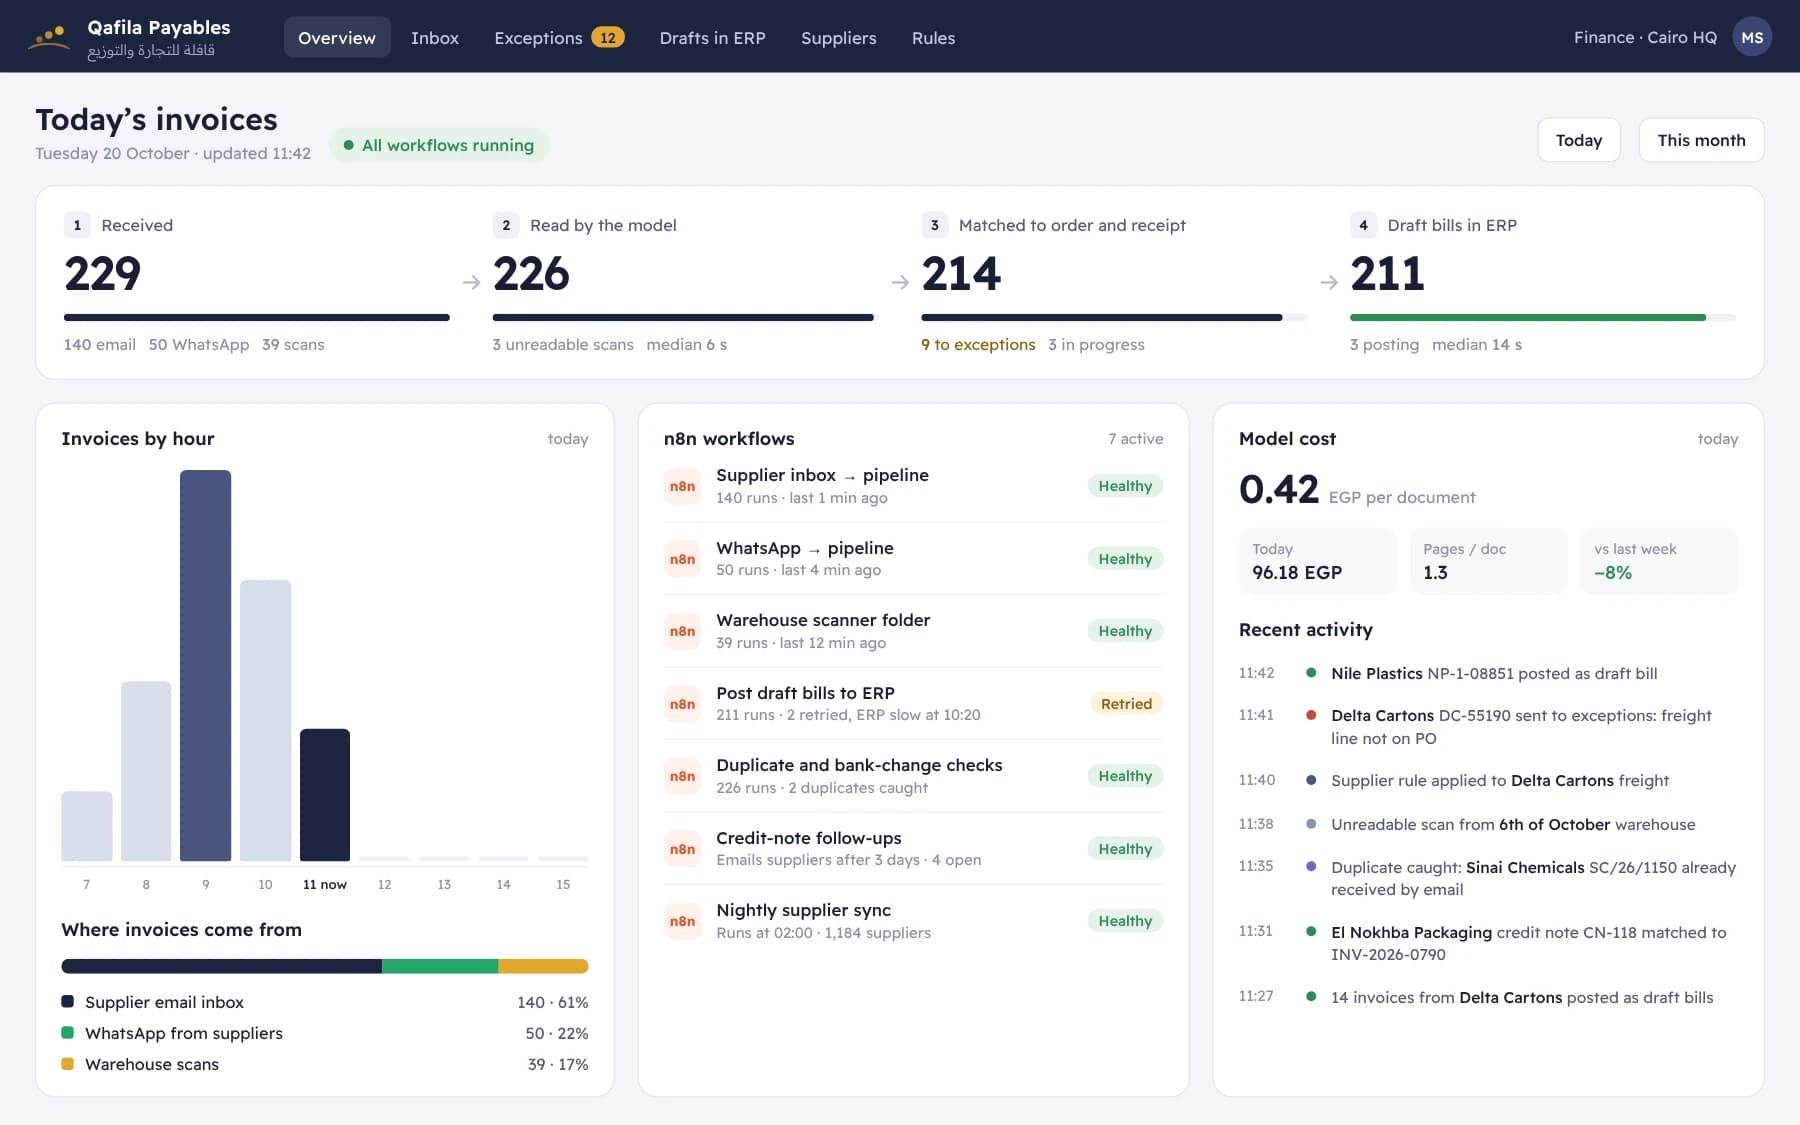Click the Retried status badge
The width and height of the screenshot is (1800, 1125).
click(1126, 704)
